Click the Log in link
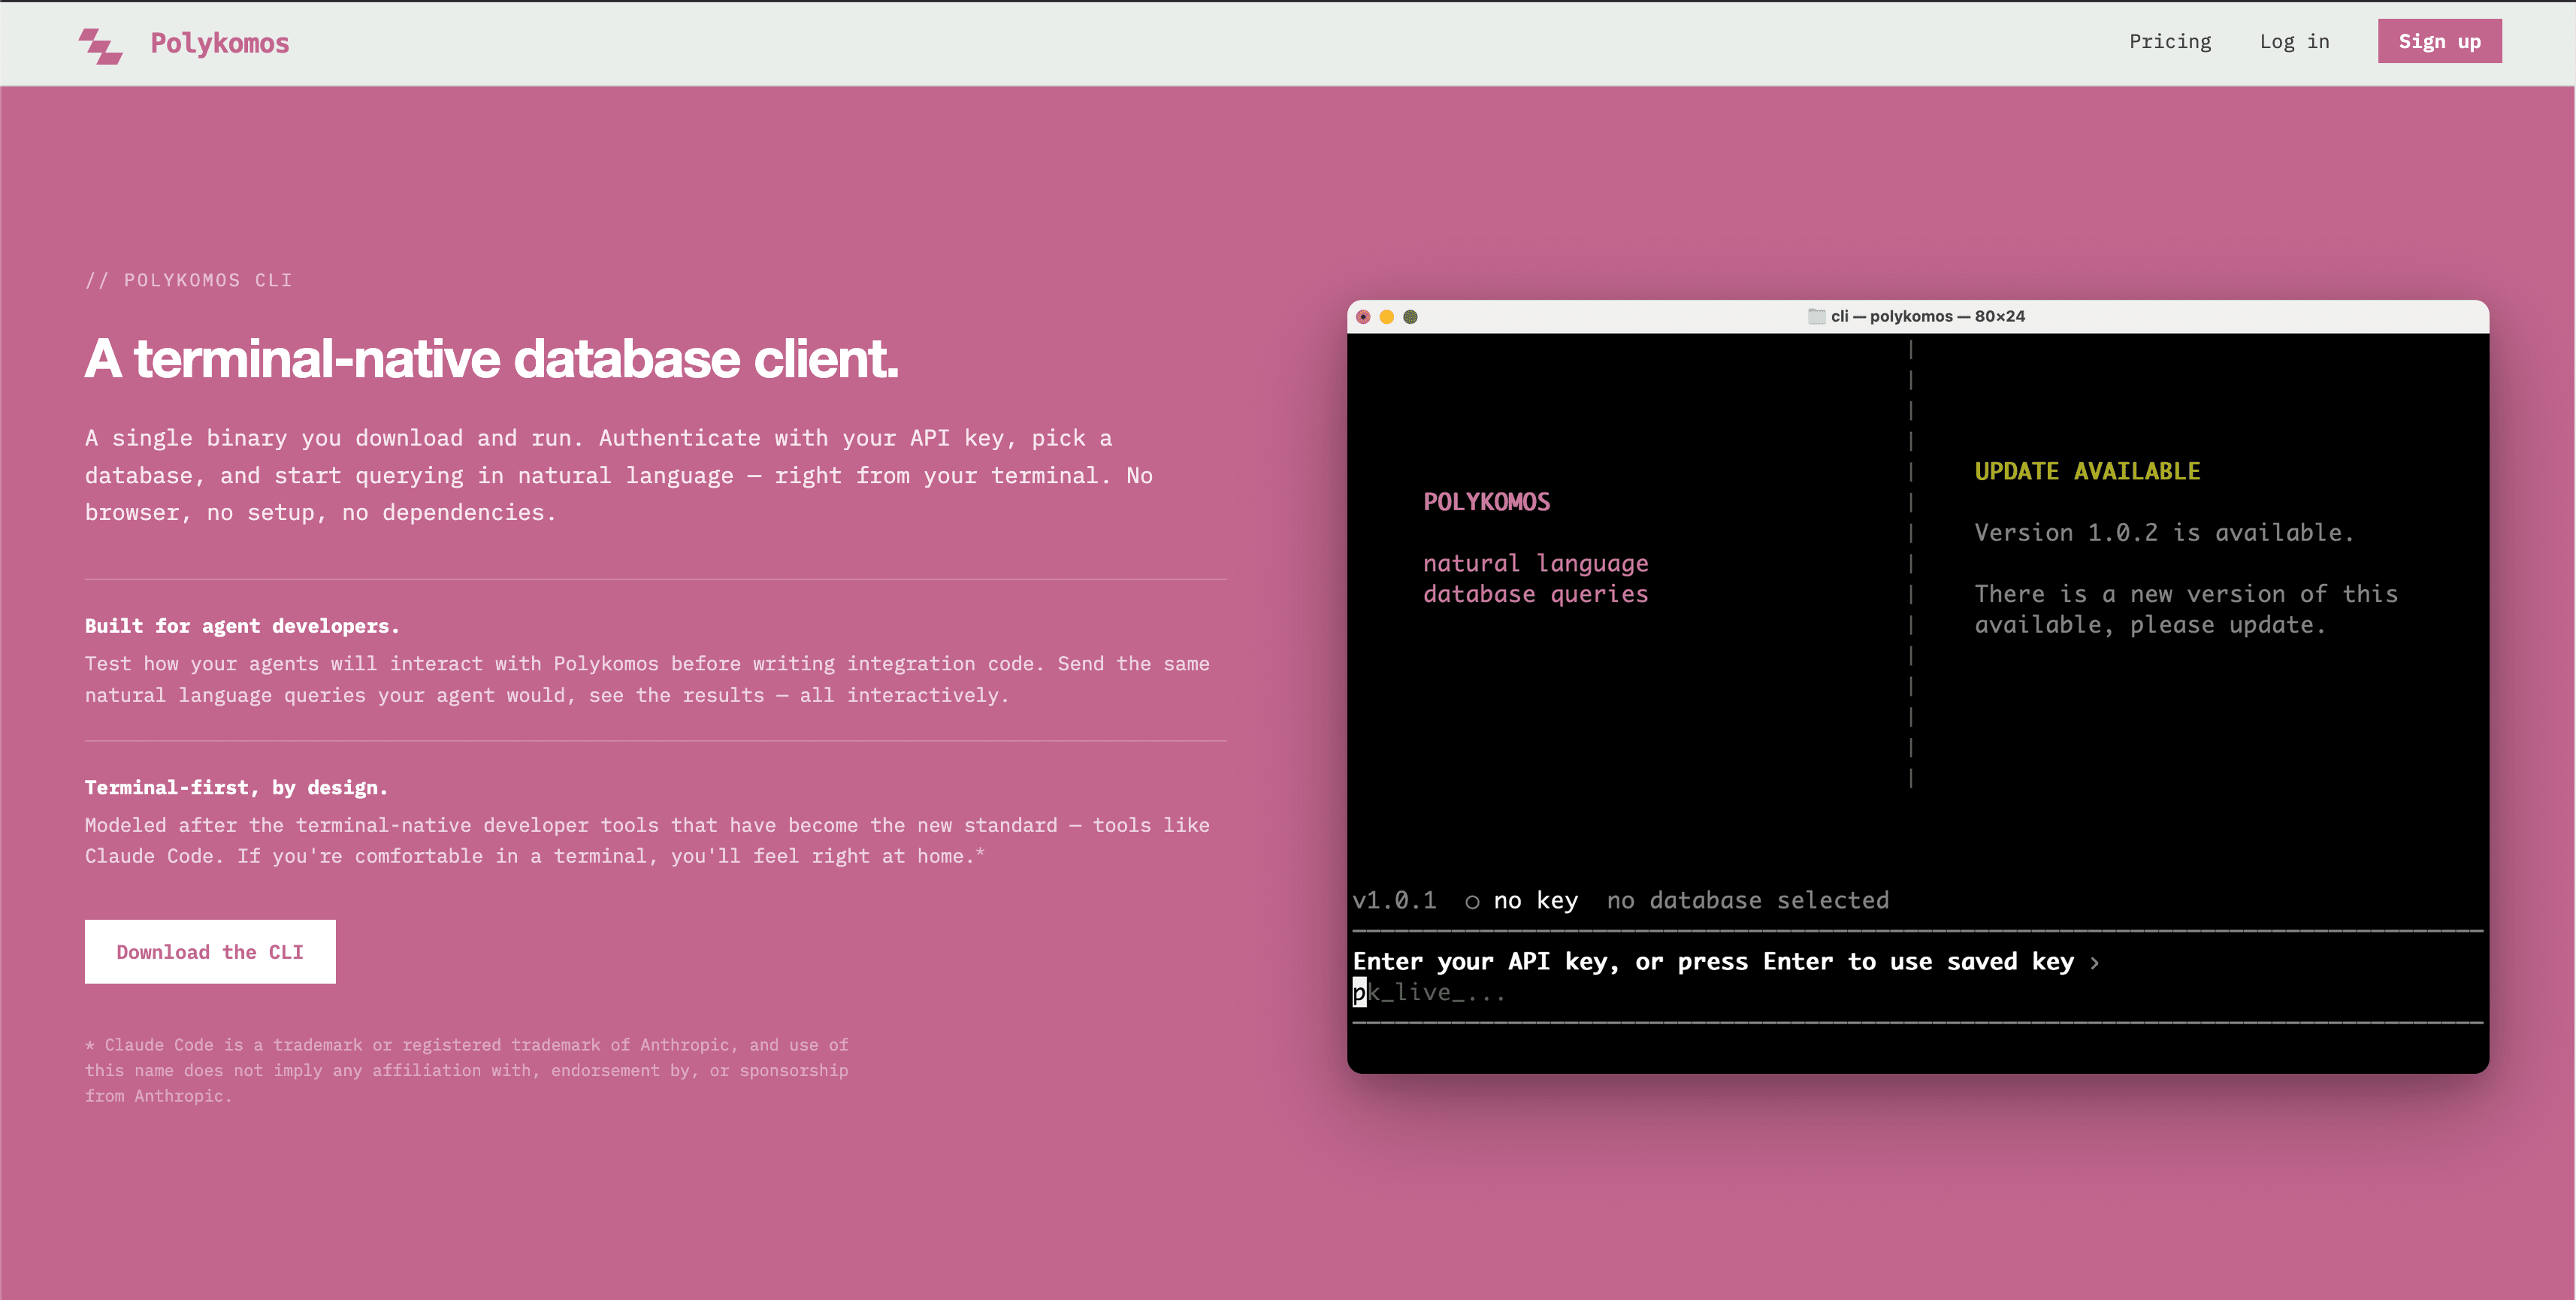2576x1300 pixels. [2295, 41]
